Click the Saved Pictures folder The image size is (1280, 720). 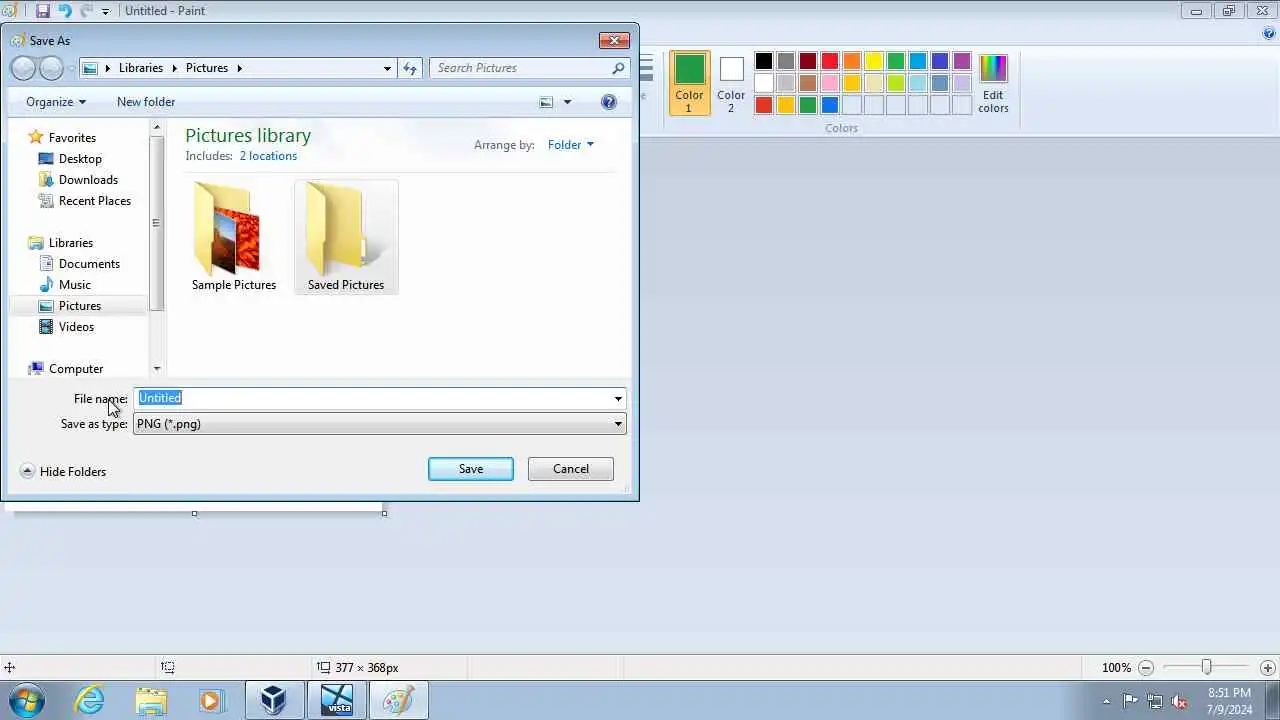point(346,238)
